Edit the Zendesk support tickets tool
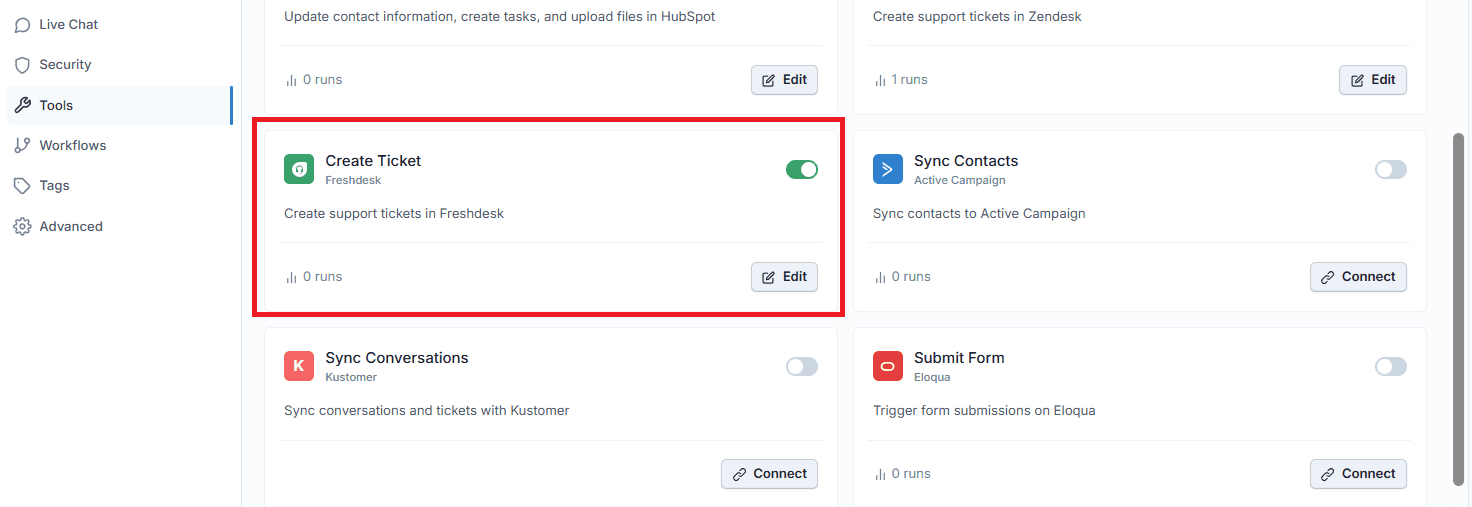Viewport: 1472px width, 507px height. [x=1373, y=80]
